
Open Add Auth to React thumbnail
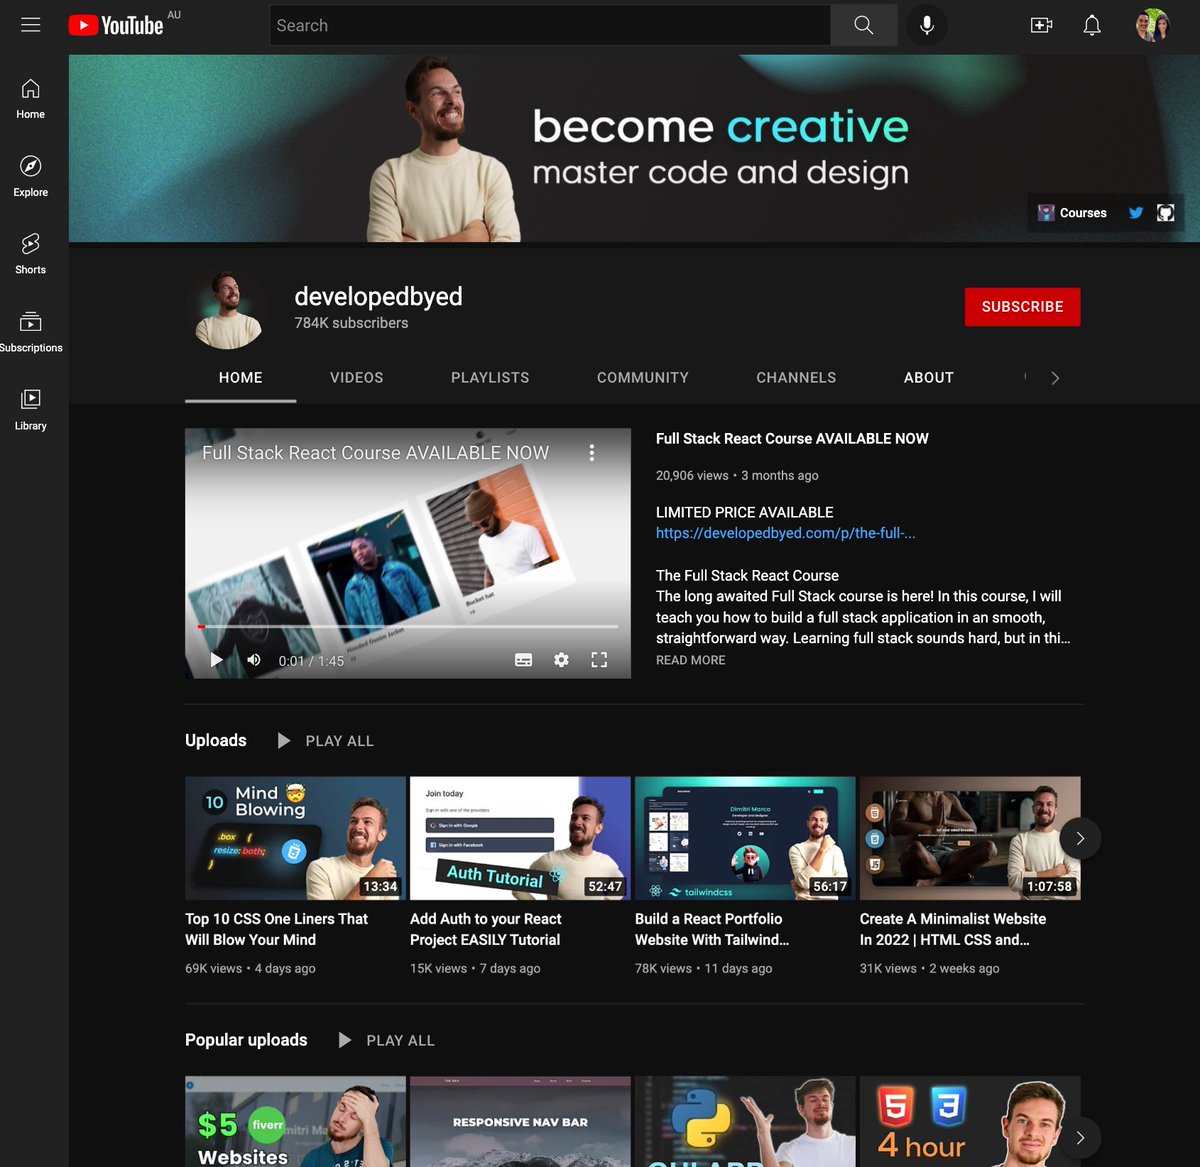pyautogui.click(x=520, y=838)
